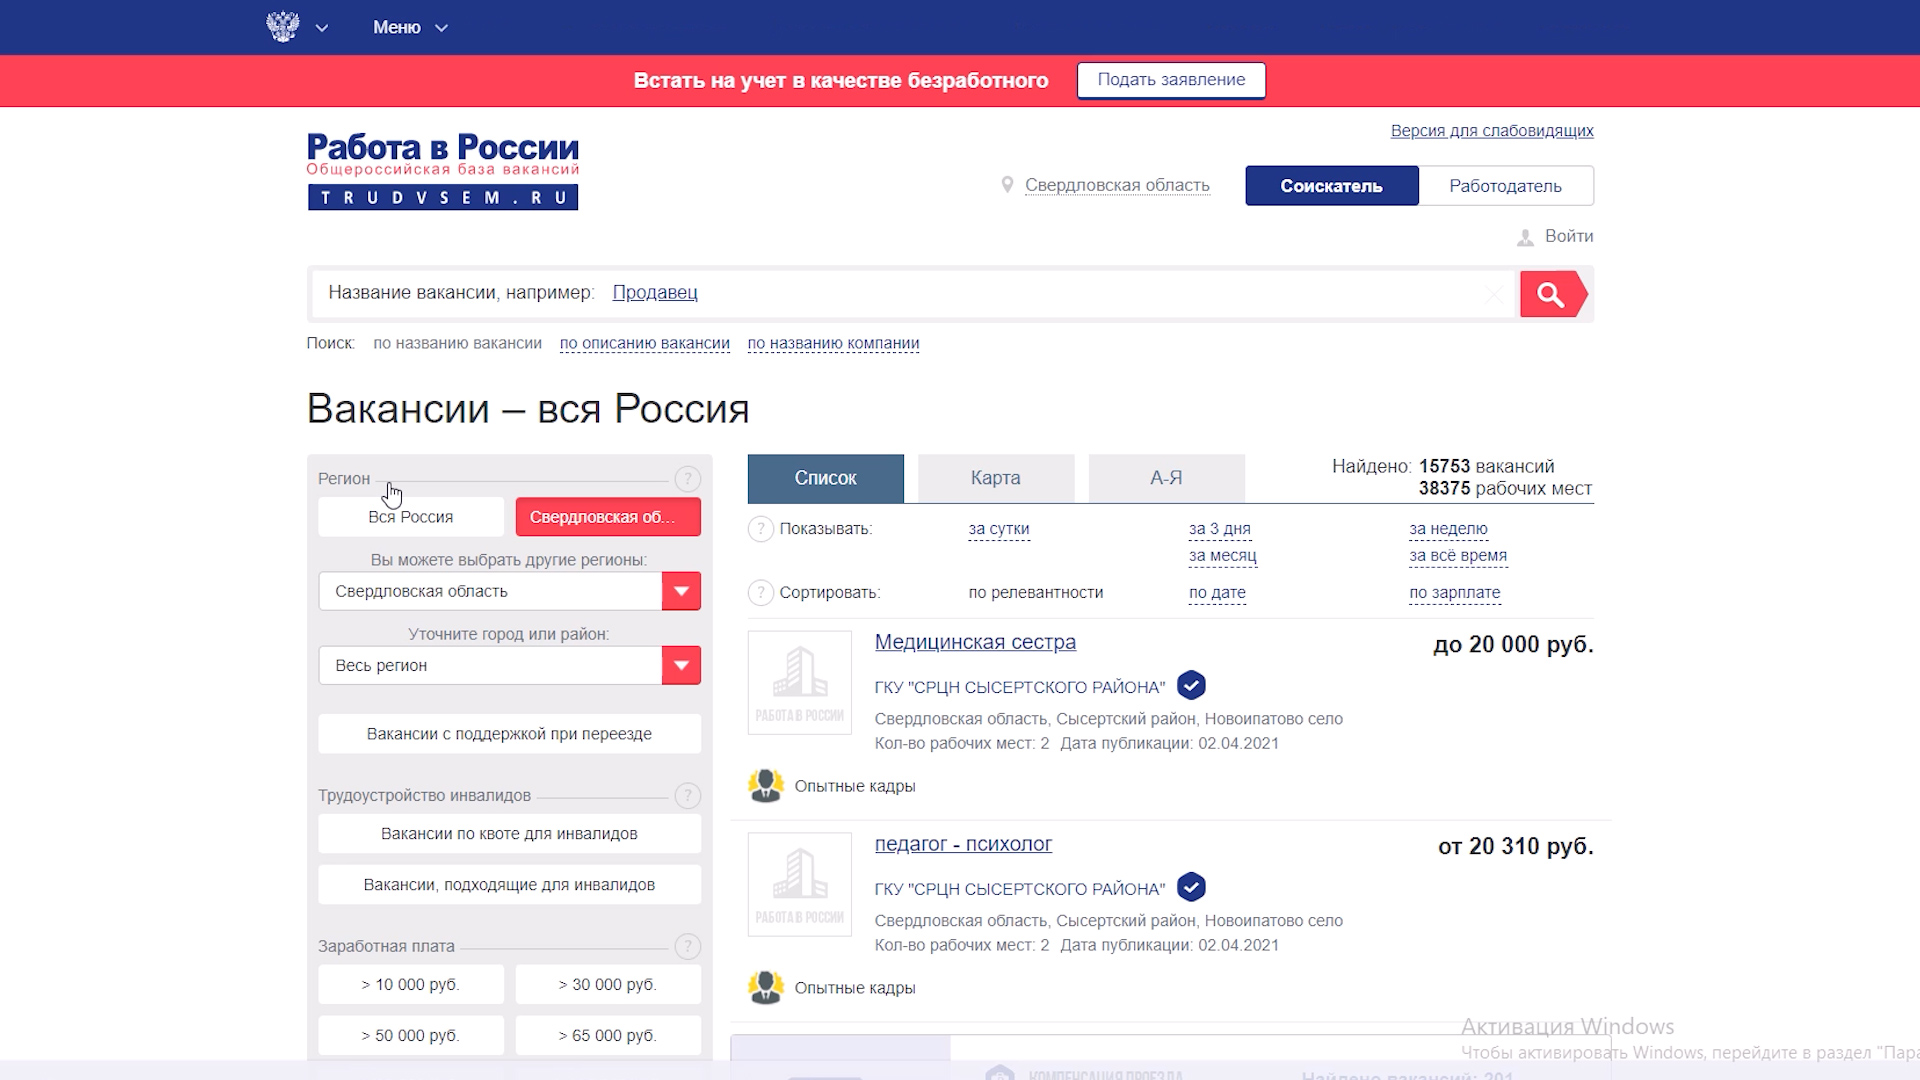Search по названию вакансии option
This screenshot has width=1920, height=1080.
(x=457, y=343)
